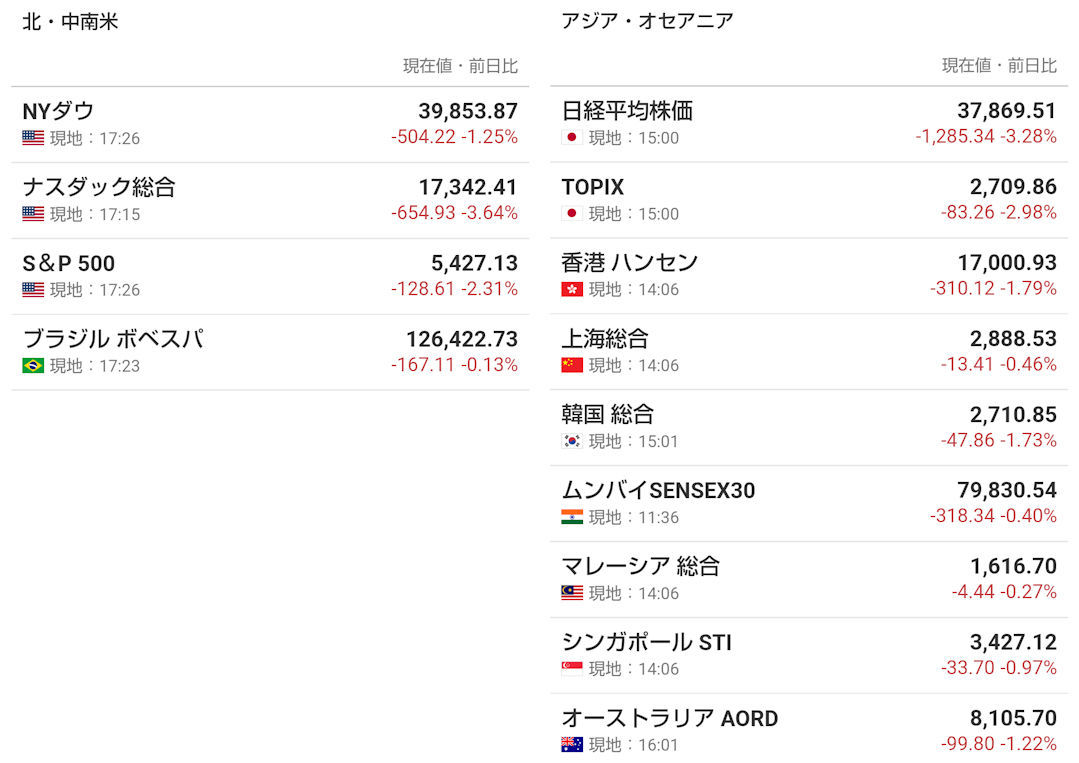1079x763 pixels.
Task: Click the Japan flag under 日経平均株価
Action: coord(572,138)
